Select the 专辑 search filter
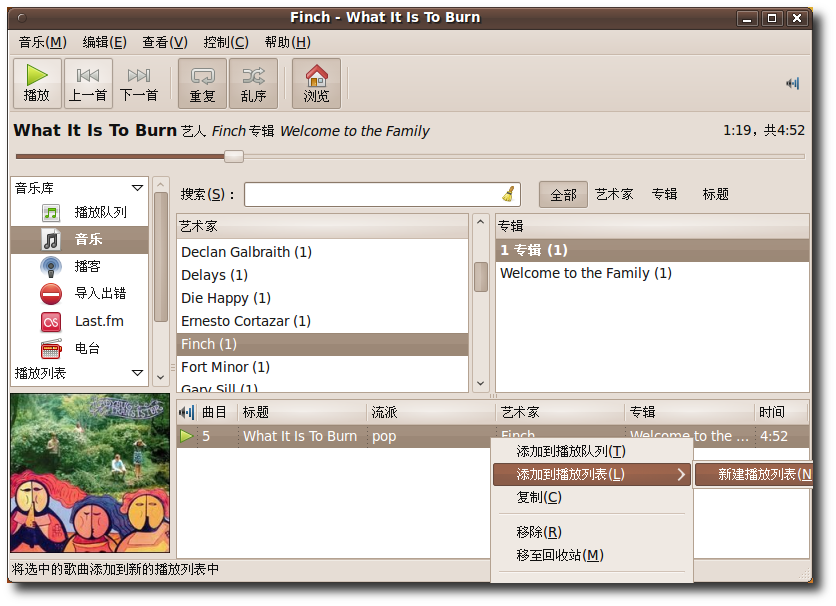The image size is (836, 606). pos(664,195)
